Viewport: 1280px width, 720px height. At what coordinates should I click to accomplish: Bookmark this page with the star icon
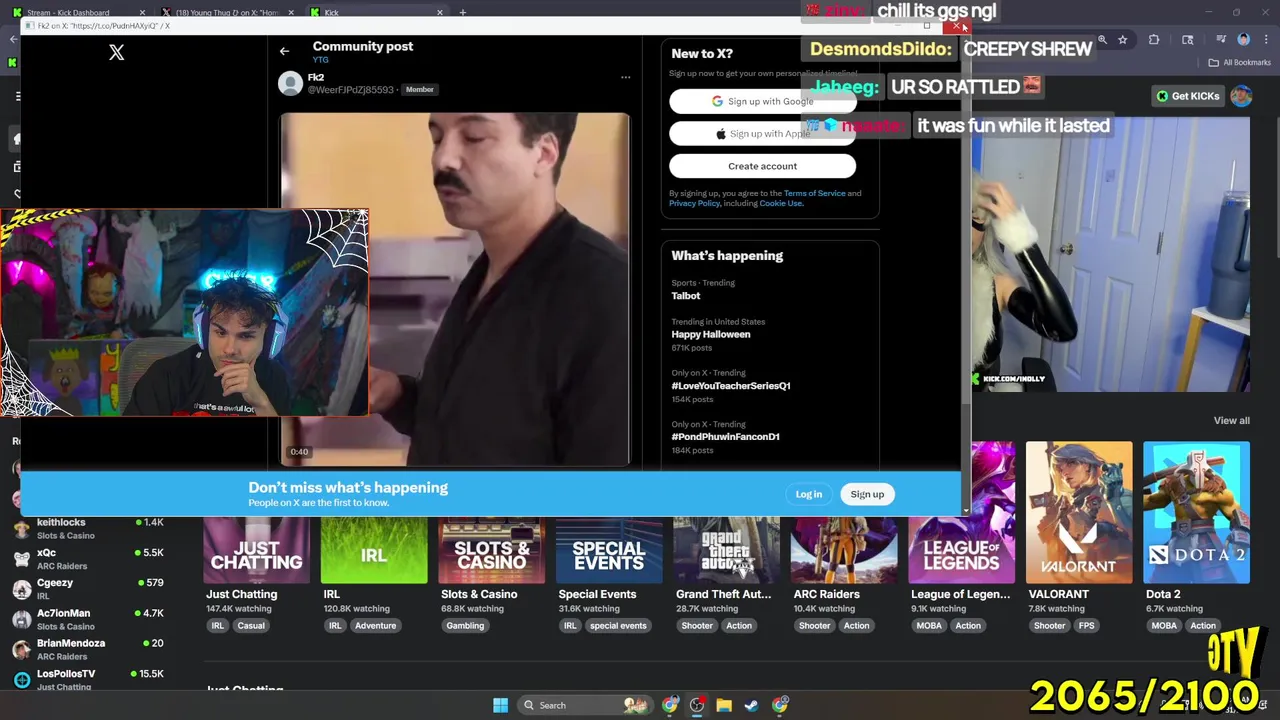click(1123, 40)
